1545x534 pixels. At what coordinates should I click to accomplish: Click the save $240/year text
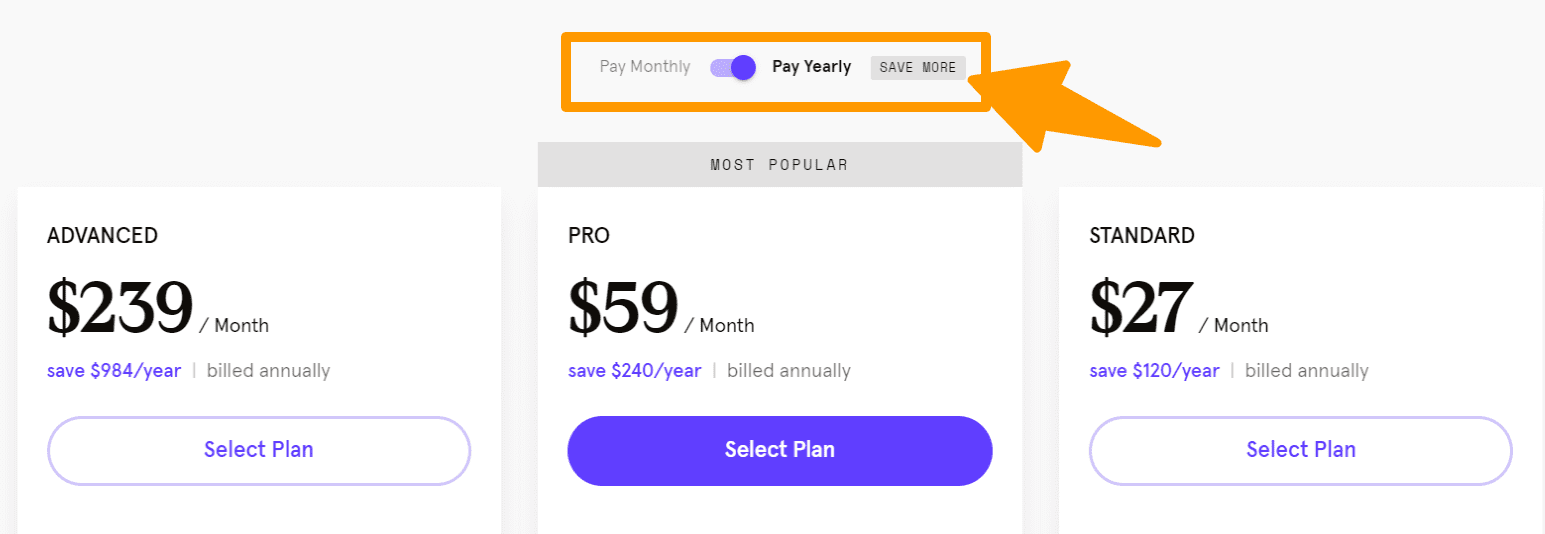[x=635, y=371]
